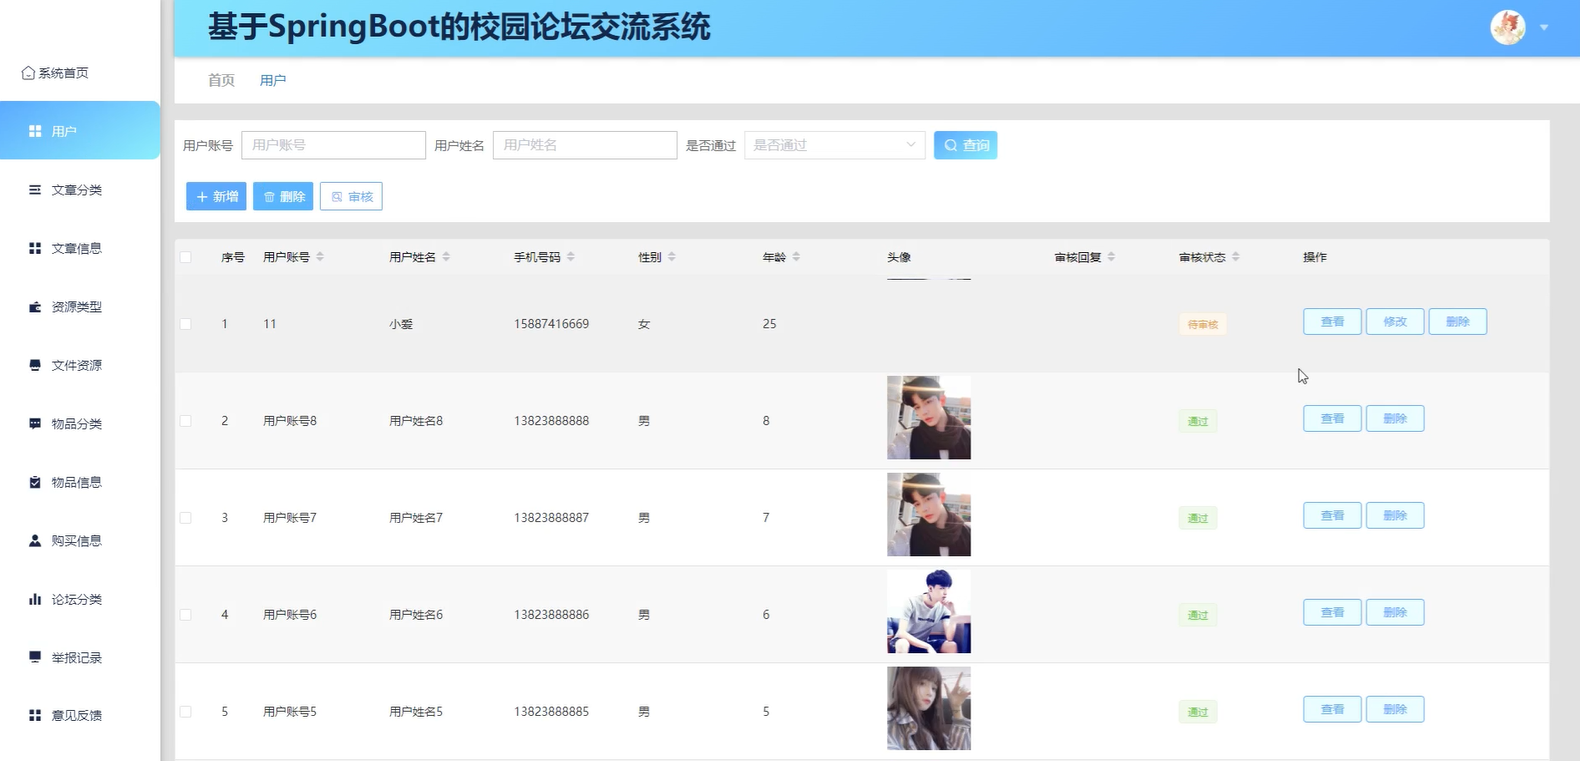Open the user avatar in the header
This screenshot has width=1580, height=761.
pos(1508,27)
